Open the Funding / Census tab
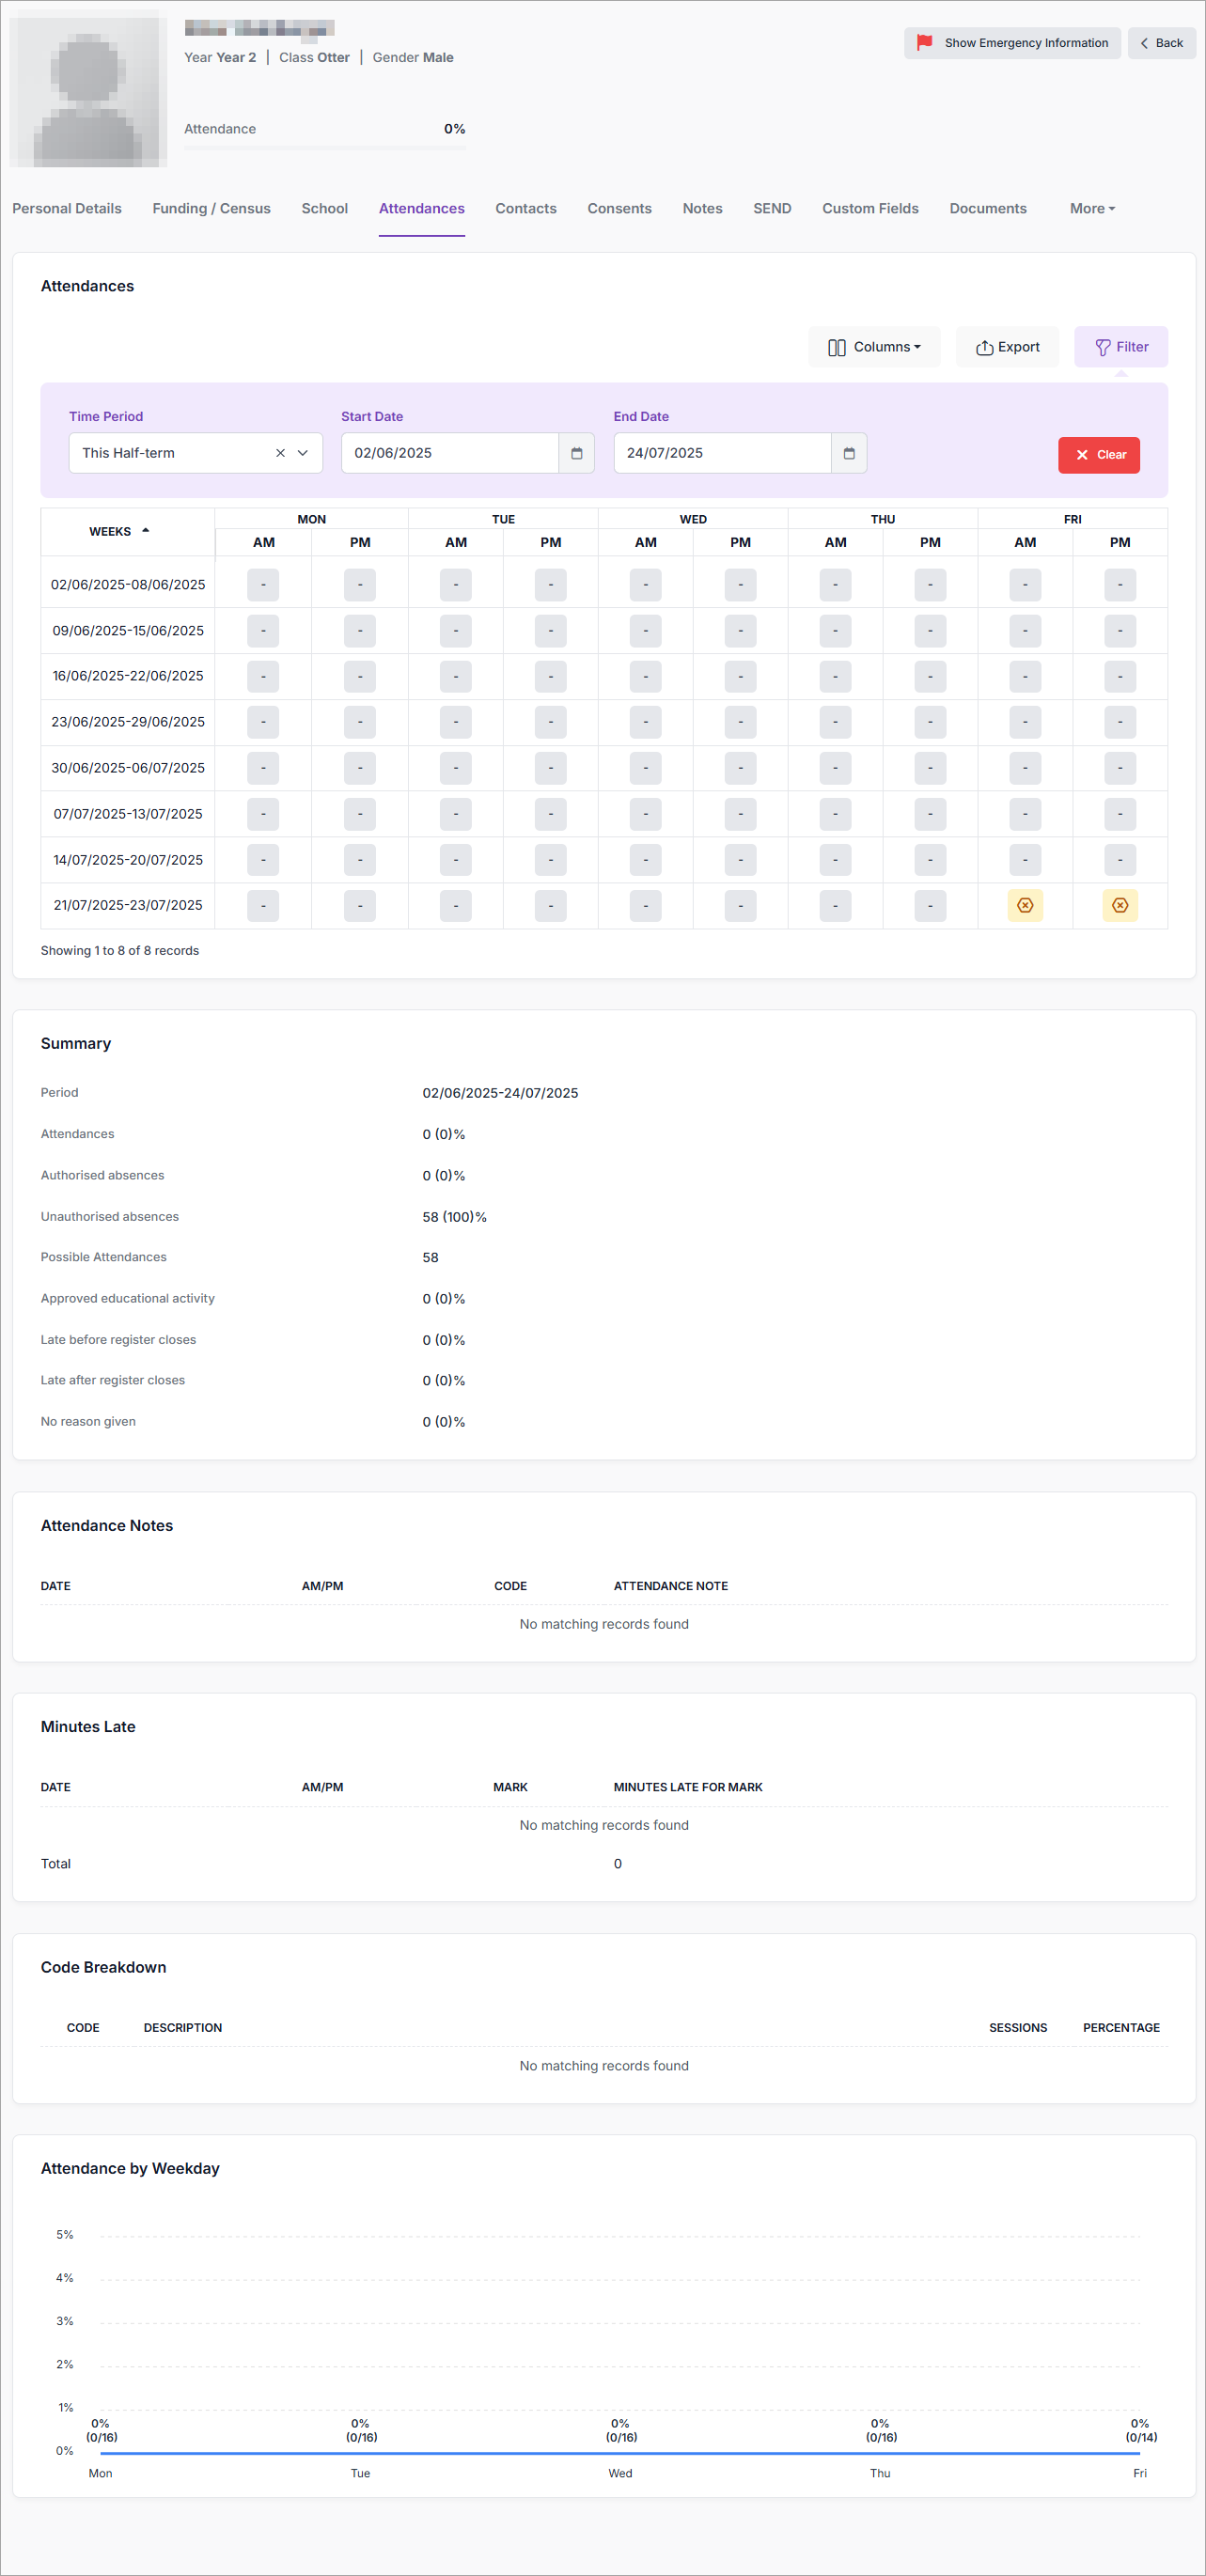Screen dimensions: 1206x2576 (211, 209)
